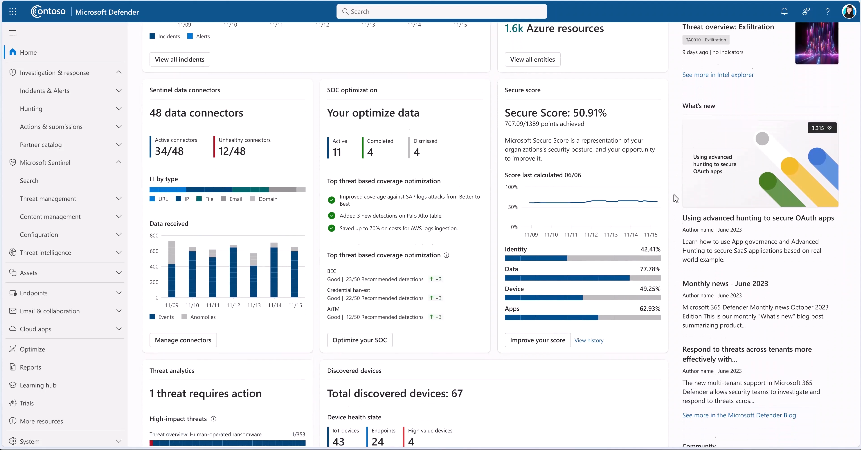Screen dimensions: 861x451
Task: Click Manage connectors button
Action: pyautogui.click(x=183, y=340)
